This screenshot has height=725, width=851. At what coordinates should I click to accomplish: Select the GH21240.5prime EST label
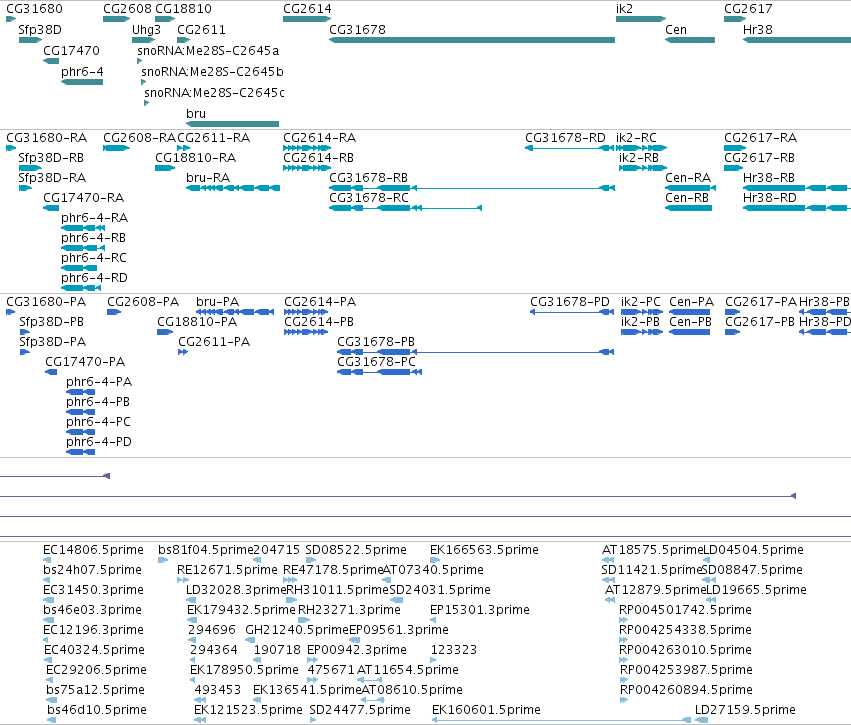pos(297,631)
